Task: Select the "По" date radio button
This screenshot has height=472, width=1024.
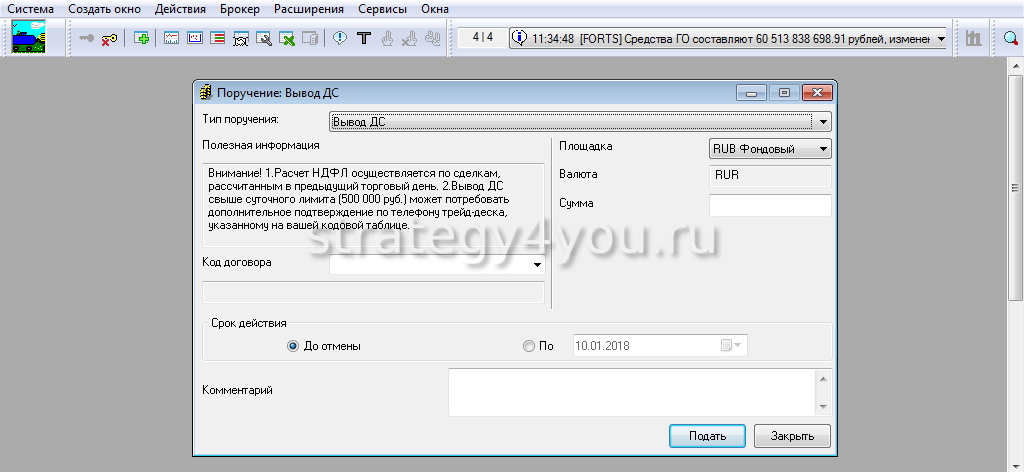Action: click(529, 346)
